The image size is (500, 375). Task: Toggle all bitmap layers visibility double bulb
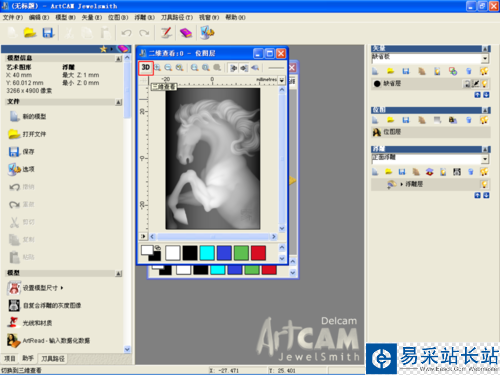pos(484,120)
